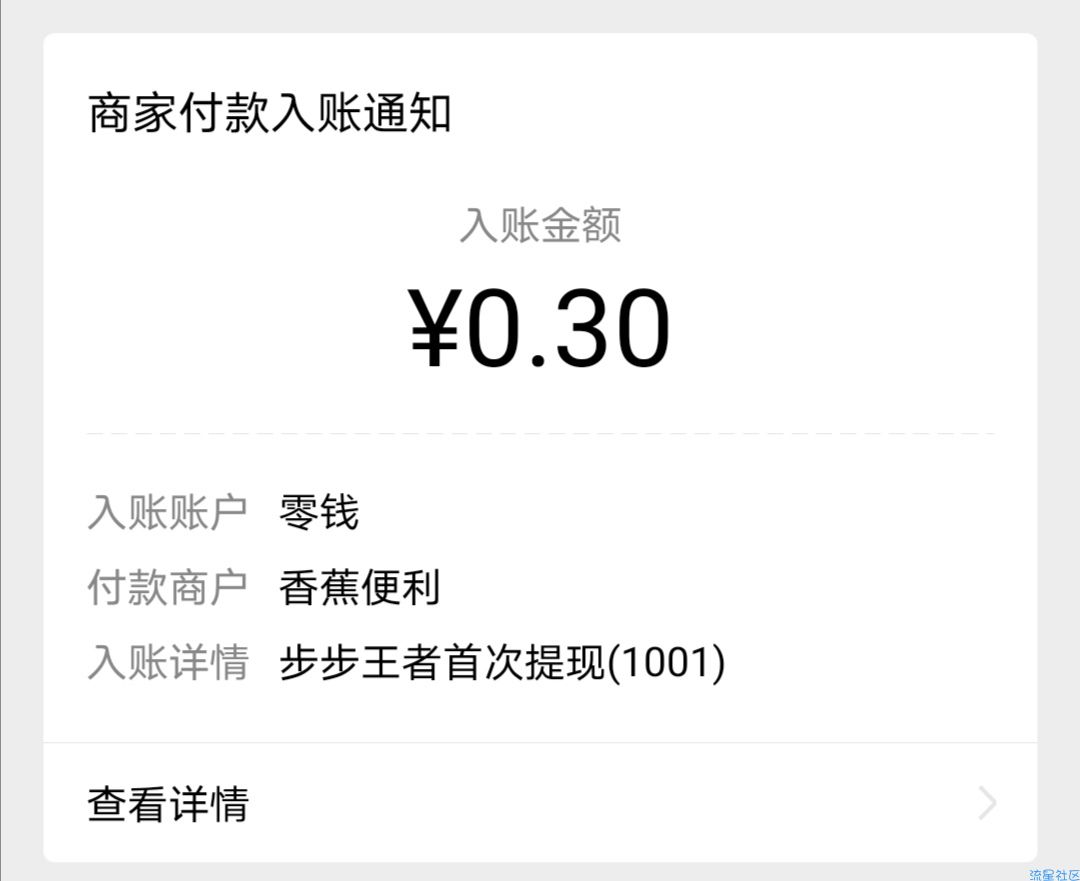Viewport: 1080px width, 881px height.
Task: Click the 香蕉便利 merchant name
Action: [x=359, y=587]
